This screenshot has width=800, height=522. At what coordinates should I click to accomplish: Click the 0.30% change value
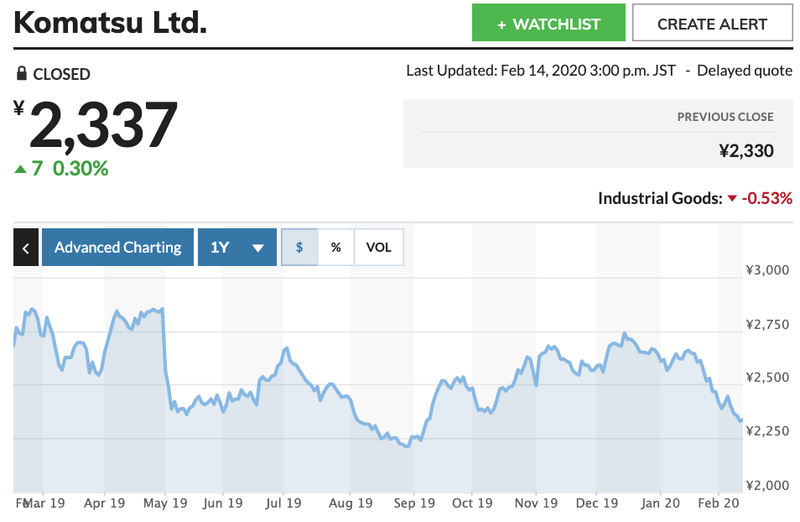[x=80, y=169]
